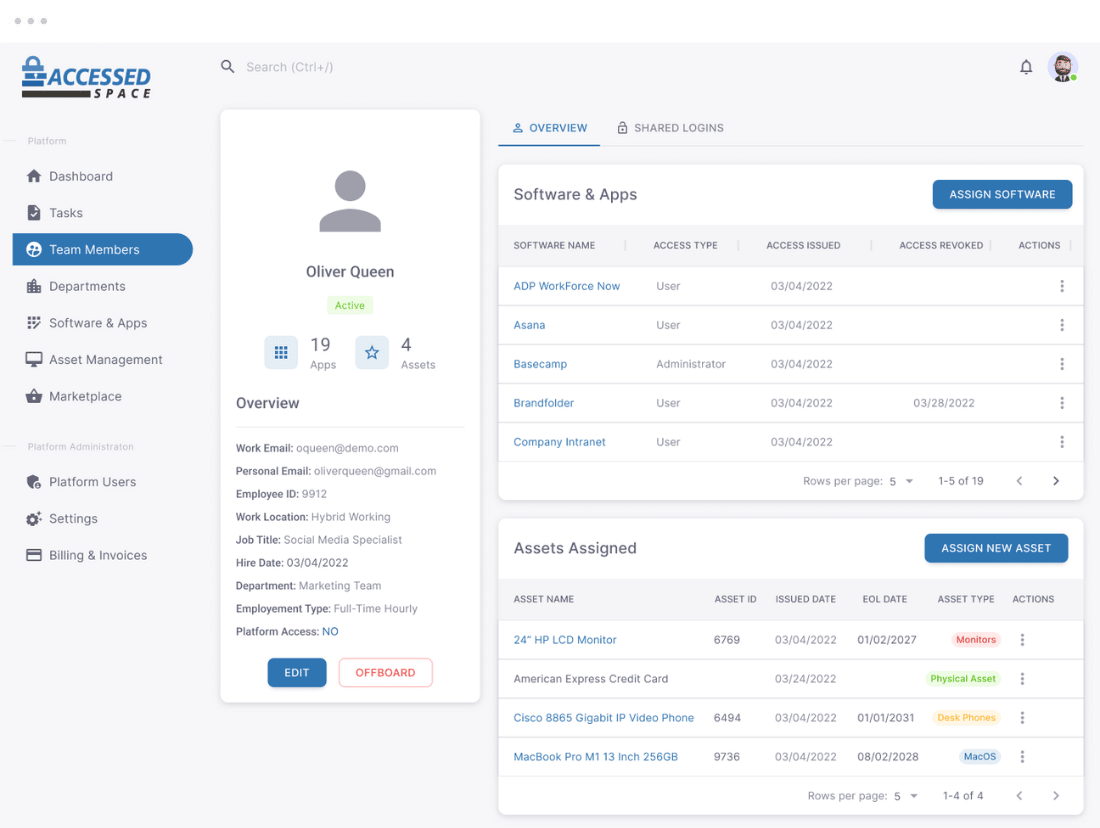
Task: Open actions menu for Brandfolder row
Action: tap(1061, 403)
